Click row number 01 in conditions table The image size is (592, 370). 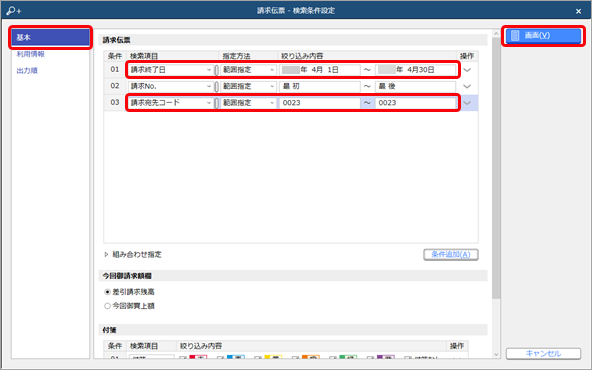click(115, 69)
